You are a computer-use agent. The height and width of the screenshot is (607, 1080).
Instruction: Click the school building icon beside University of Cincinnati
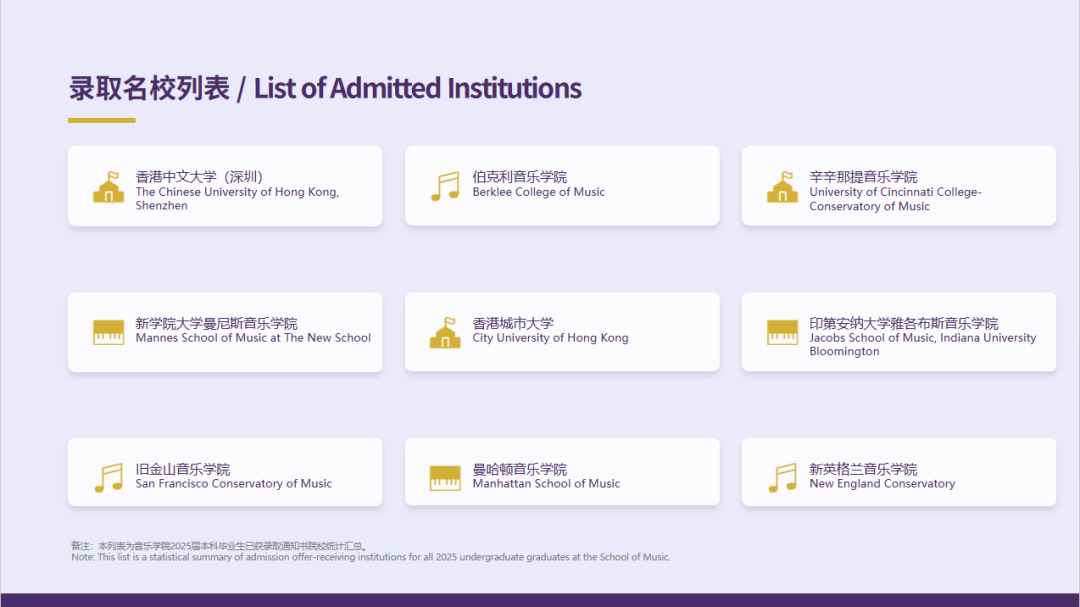(x=782, y=187)
